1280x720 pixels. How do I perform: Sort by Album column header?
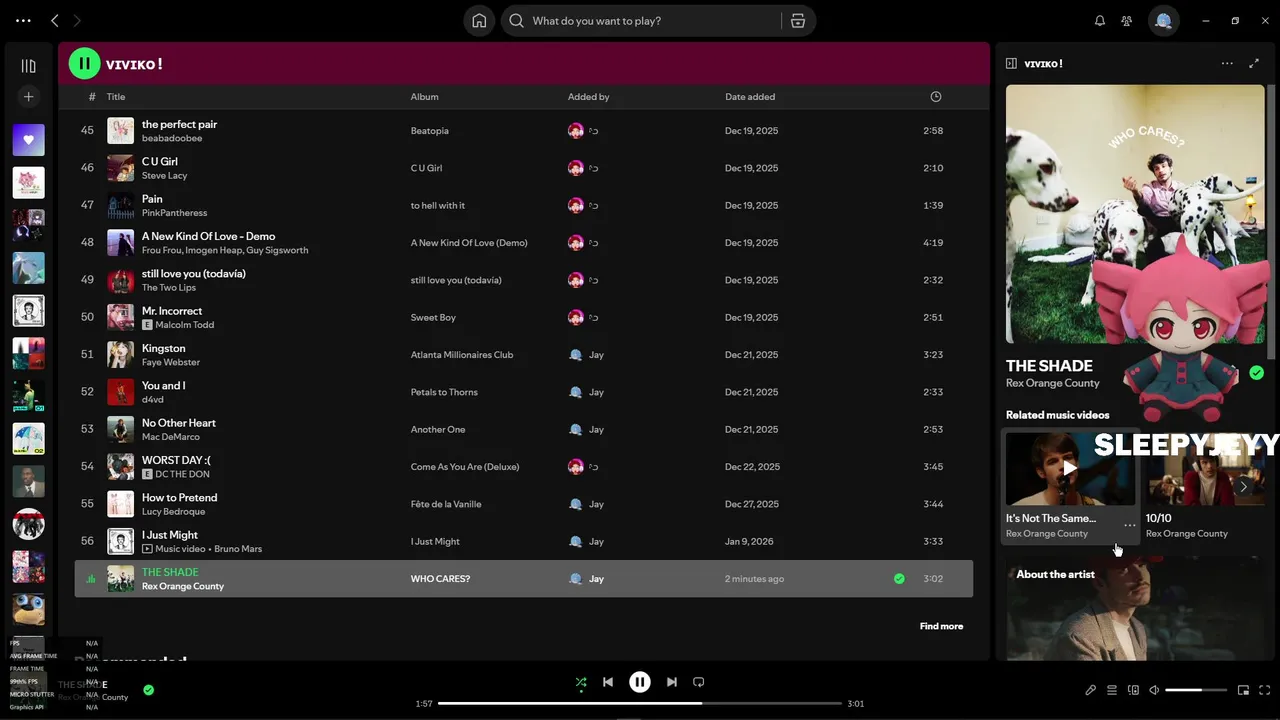click(x=424, y=97)
